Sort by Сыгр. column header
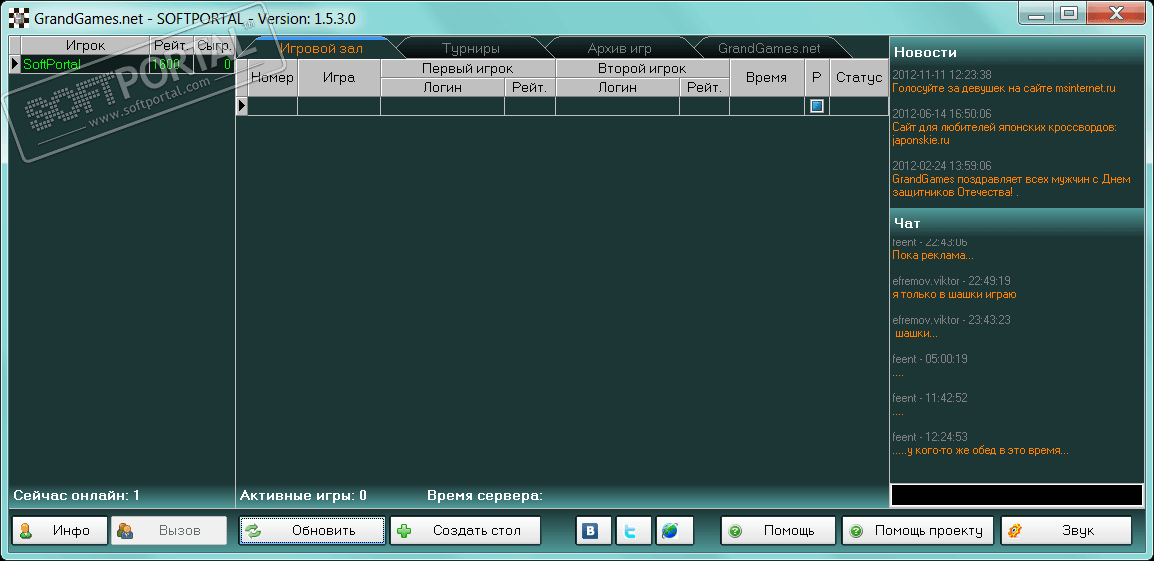Viewport: 1154px width, 561px height. (214, 46)
